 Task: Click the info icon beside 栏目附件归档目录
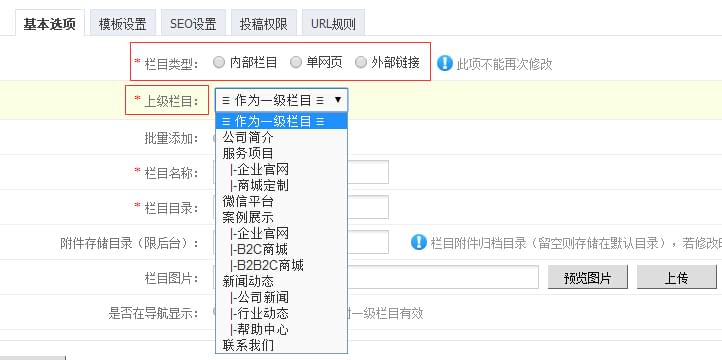click(419, 242)
